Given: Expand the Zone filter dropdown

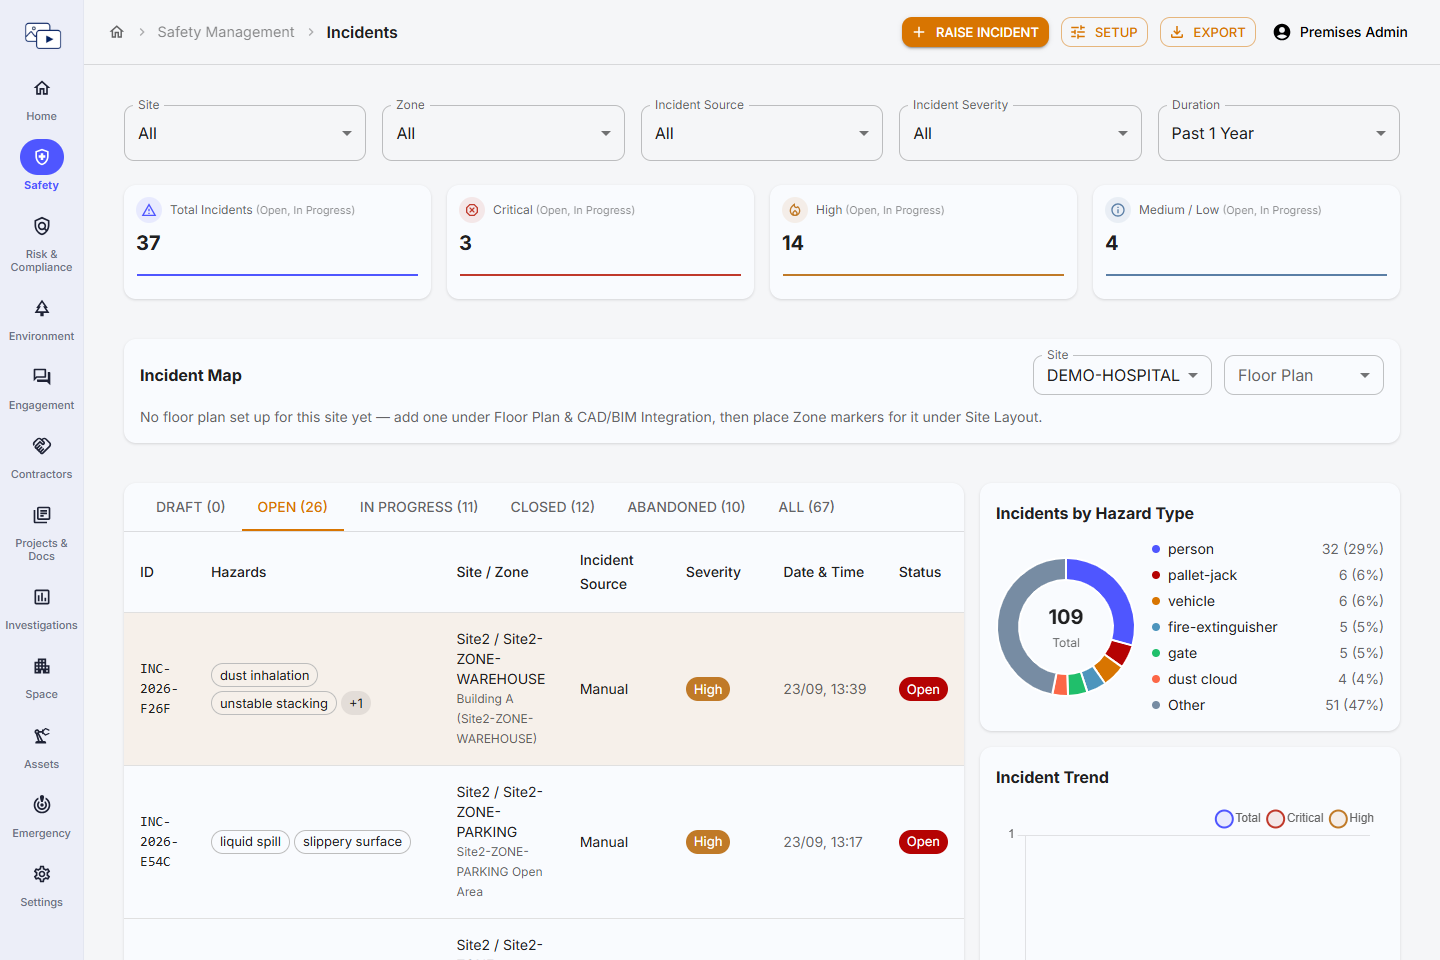Looking at the screenshot, I should coord(503,133).
